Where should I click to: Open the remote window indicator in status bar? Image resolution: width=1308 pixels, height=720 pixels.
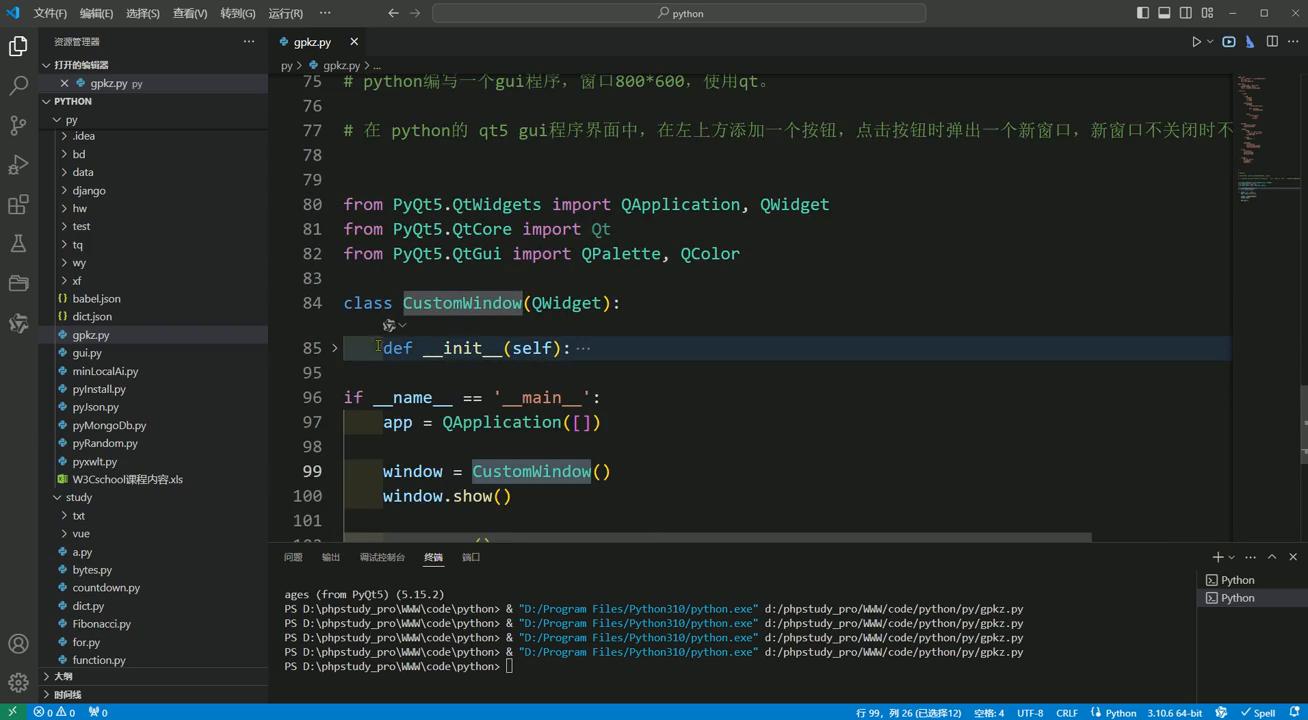coord(12,712)
